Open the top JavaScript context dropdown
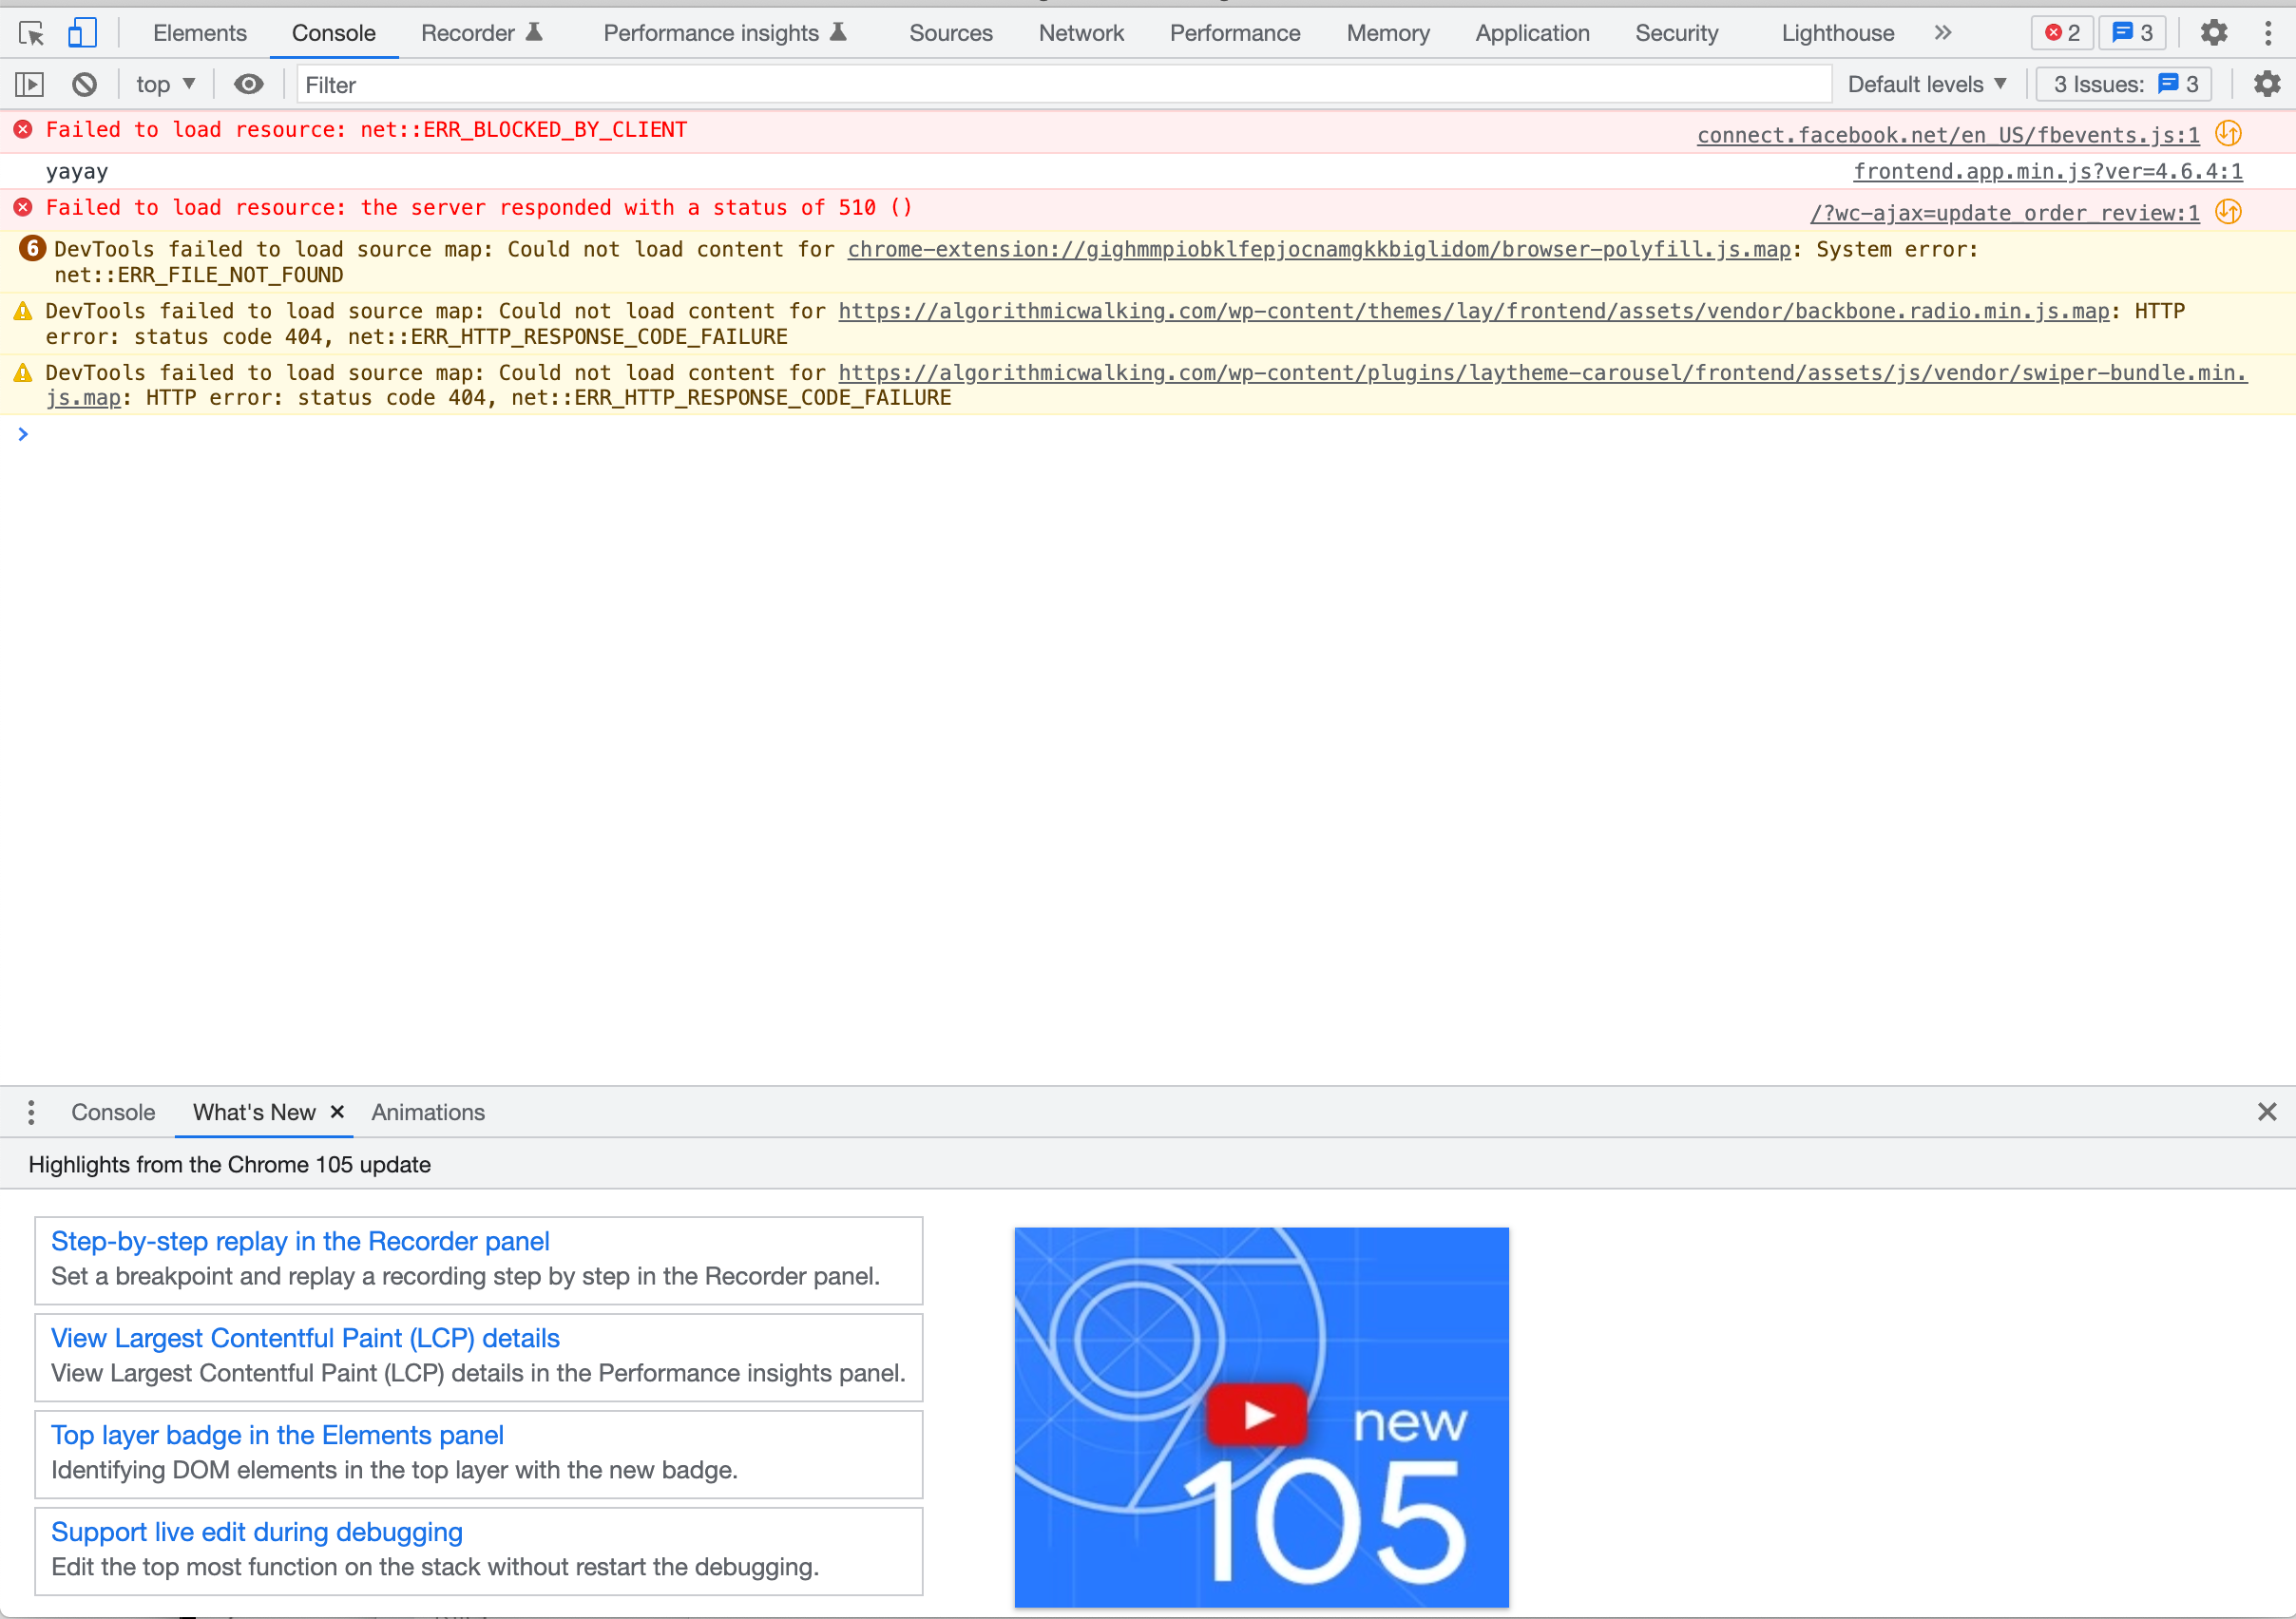Screen dimensions: 2296x1619 click(165, 85)
